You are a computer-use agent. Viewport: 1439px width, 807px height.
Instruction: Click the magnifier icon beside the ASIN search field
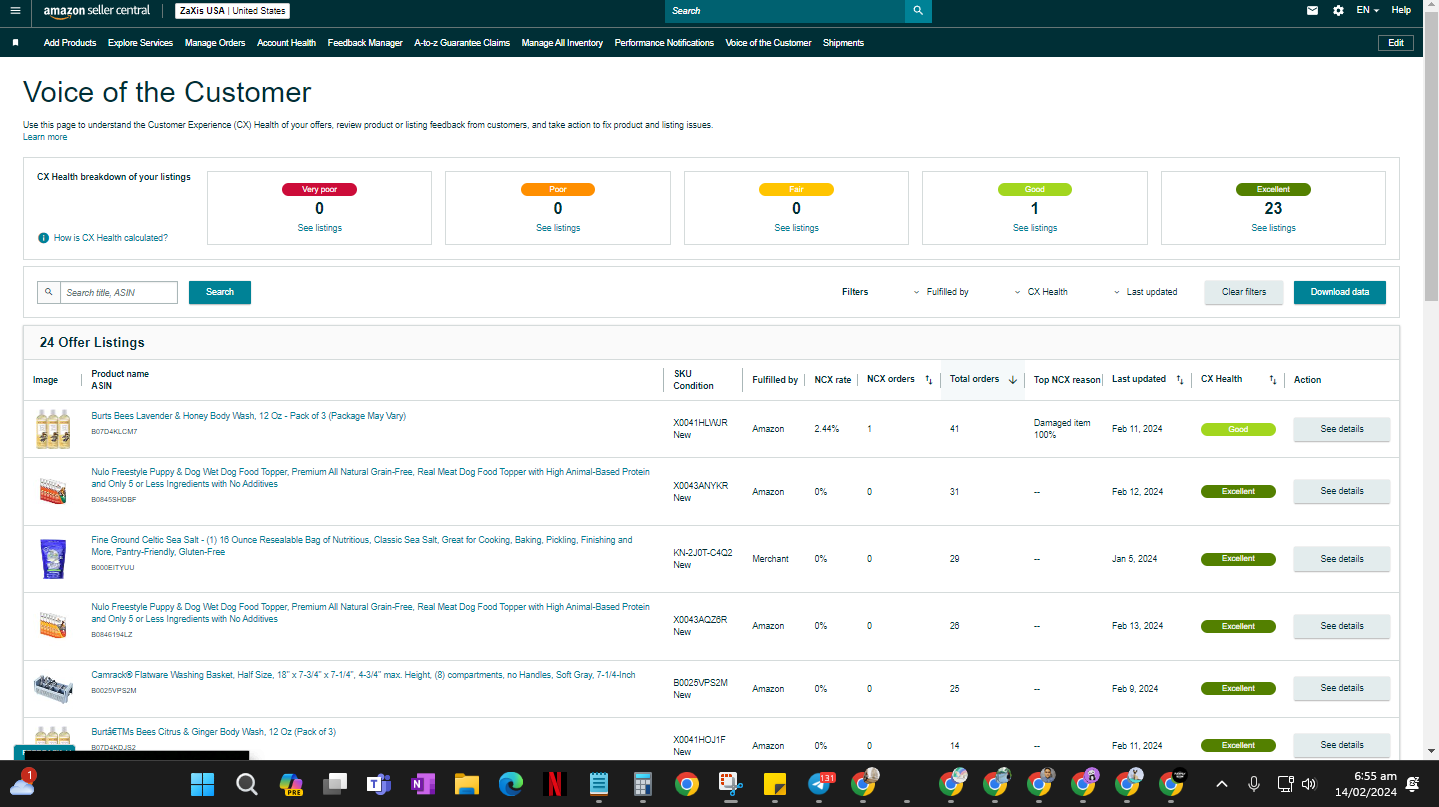[48, 293]
